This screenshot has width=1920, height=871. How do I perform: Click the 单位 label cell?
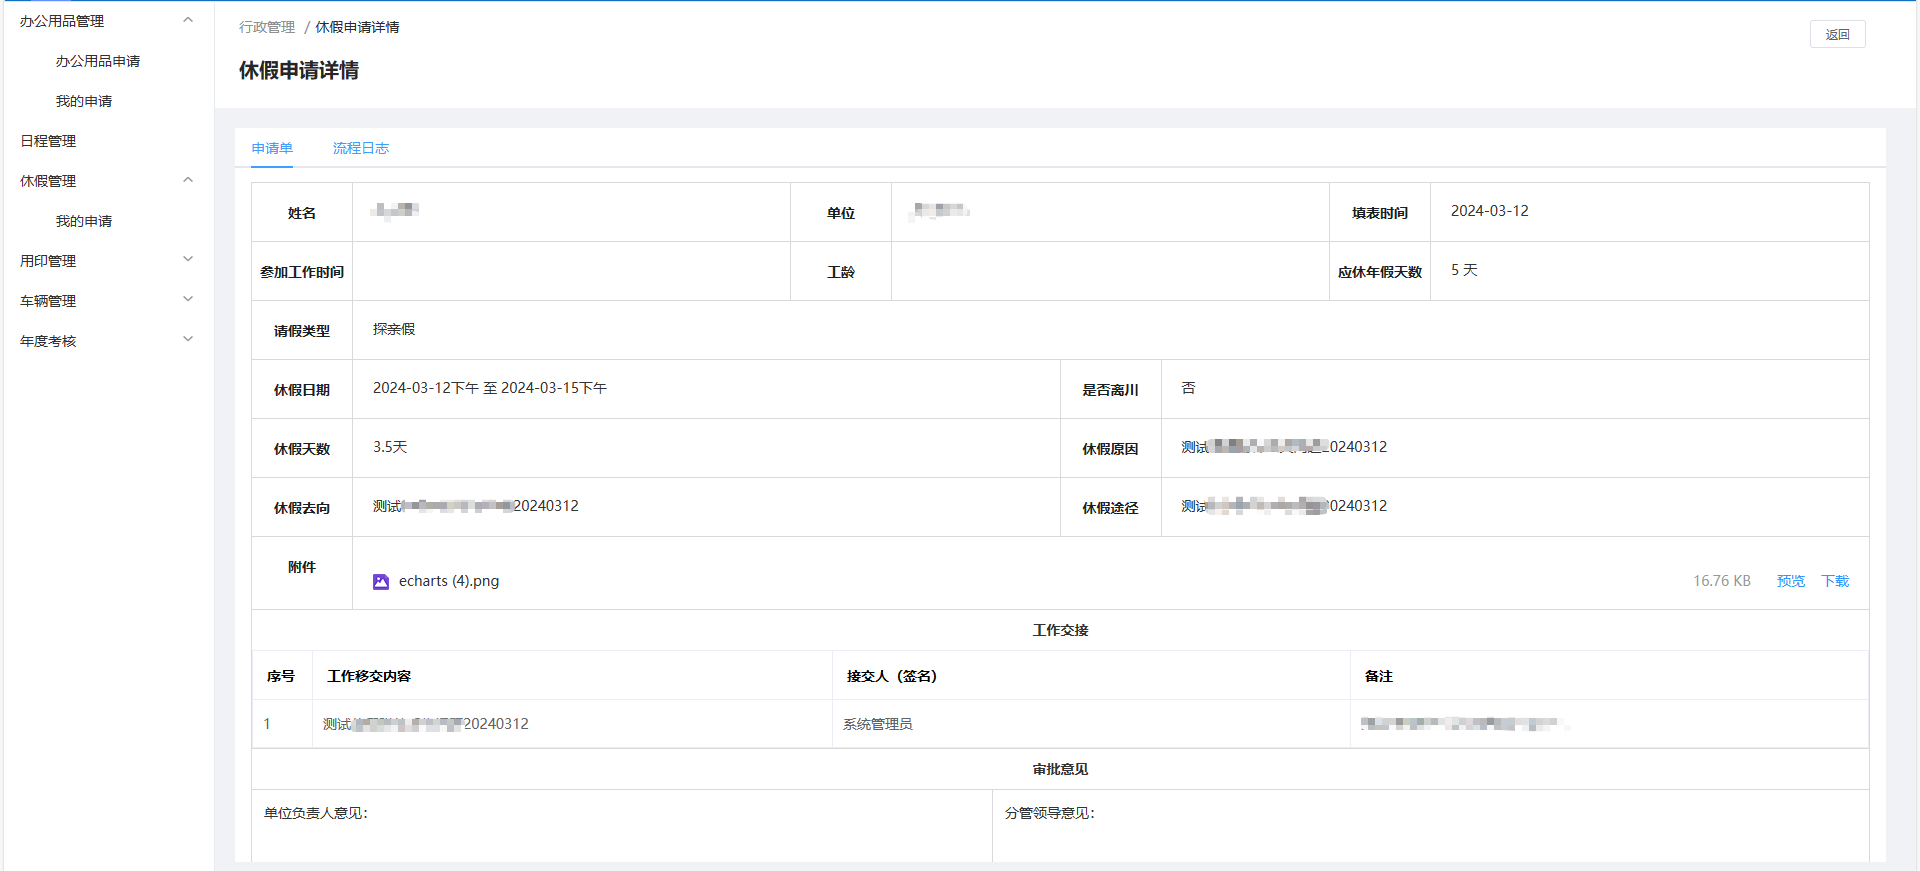[x=841, y=212]
